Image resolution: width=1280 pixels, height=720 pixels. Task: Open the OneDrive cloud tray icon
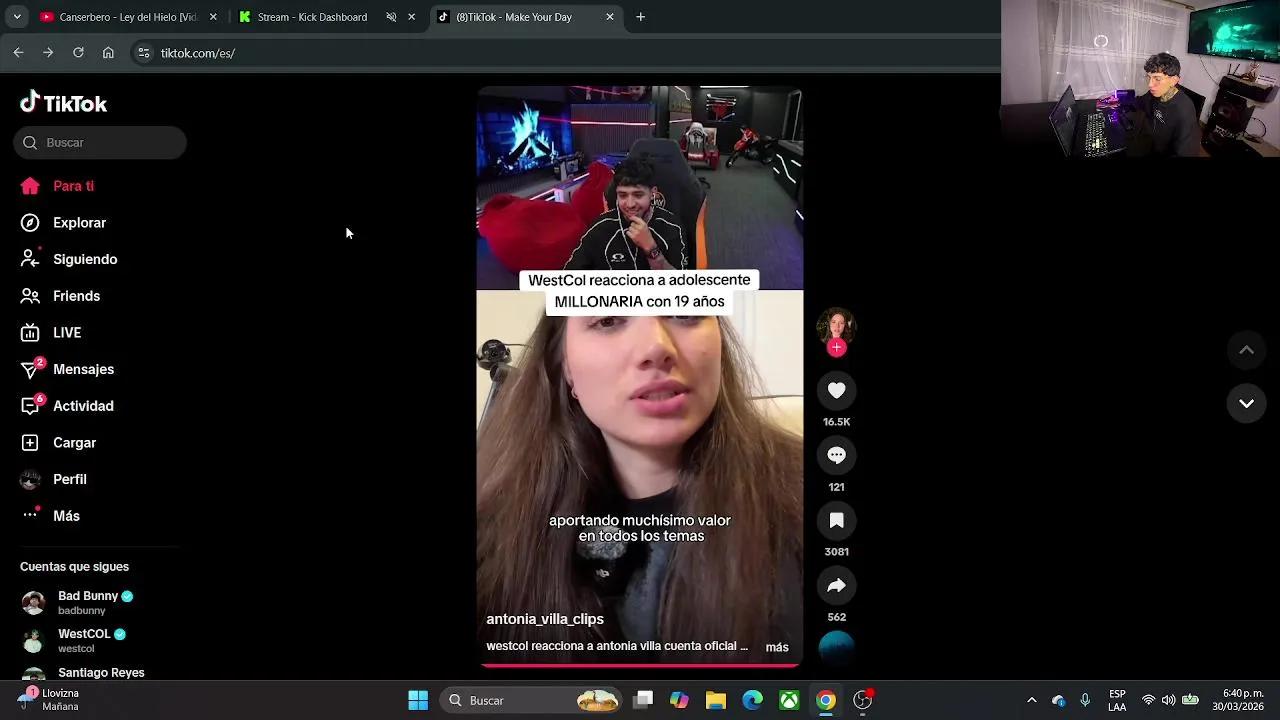coord(1059,700)
